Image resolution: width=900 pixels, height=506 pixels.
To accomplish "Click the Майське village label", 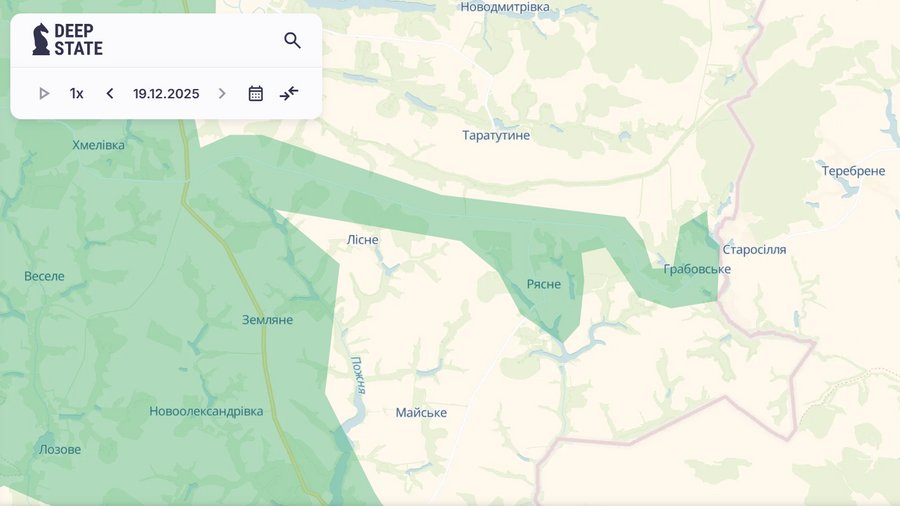I will point(421,413).
